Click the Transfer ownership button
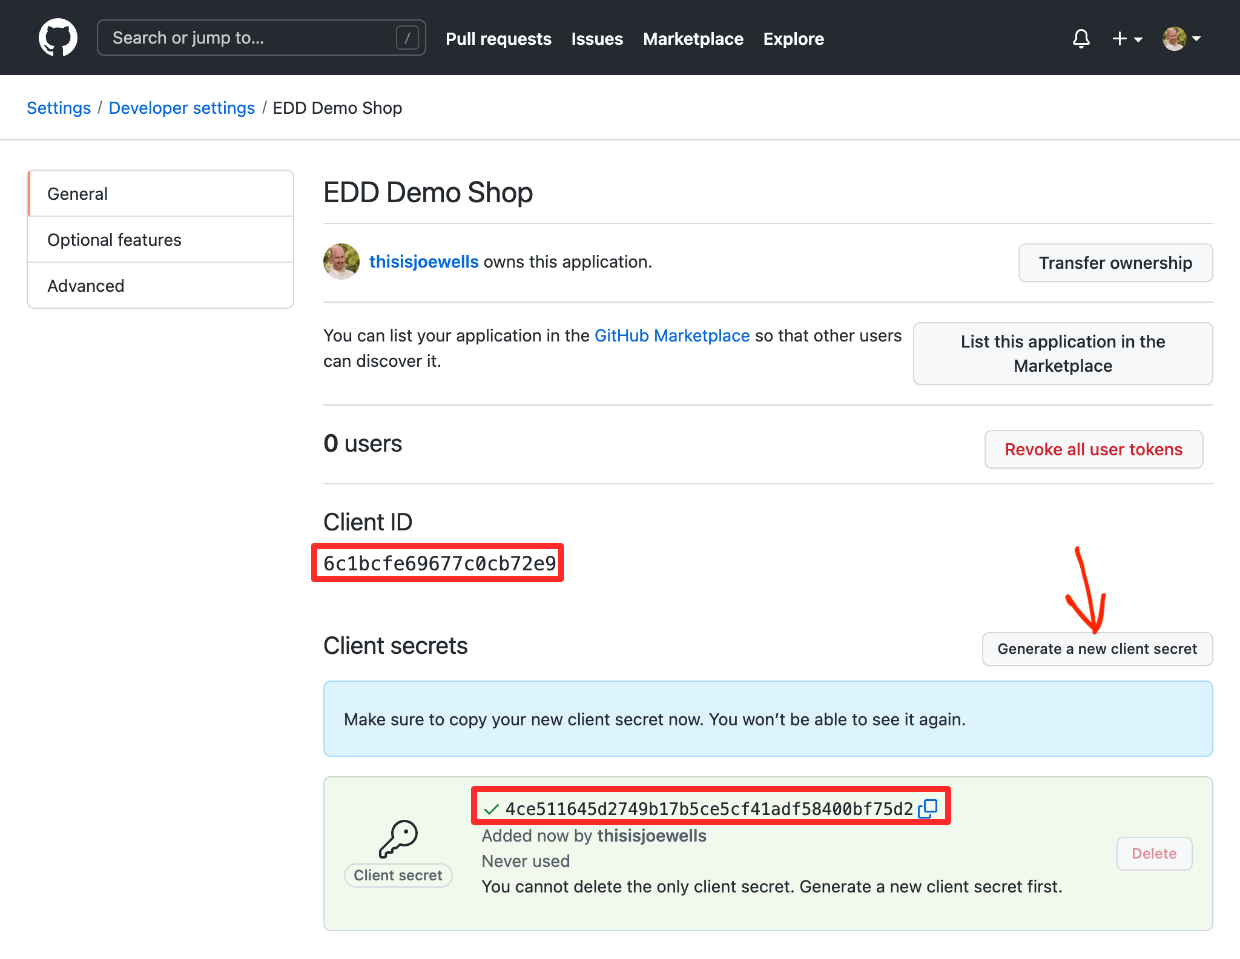Screen dimensions: 1240x959 (x=1115, y=263)
